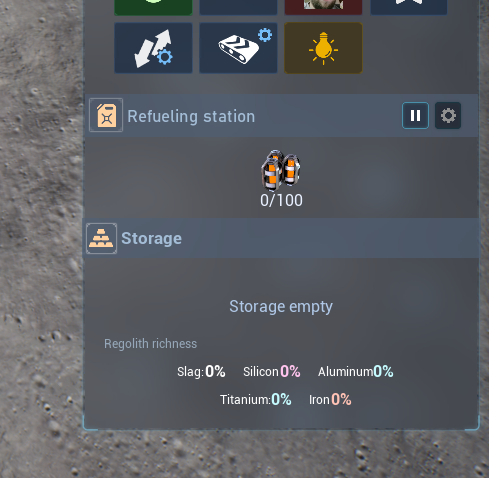Screen dimensions: 489x478
Task: Click the partially visible green button
Action: coord(153,7)
